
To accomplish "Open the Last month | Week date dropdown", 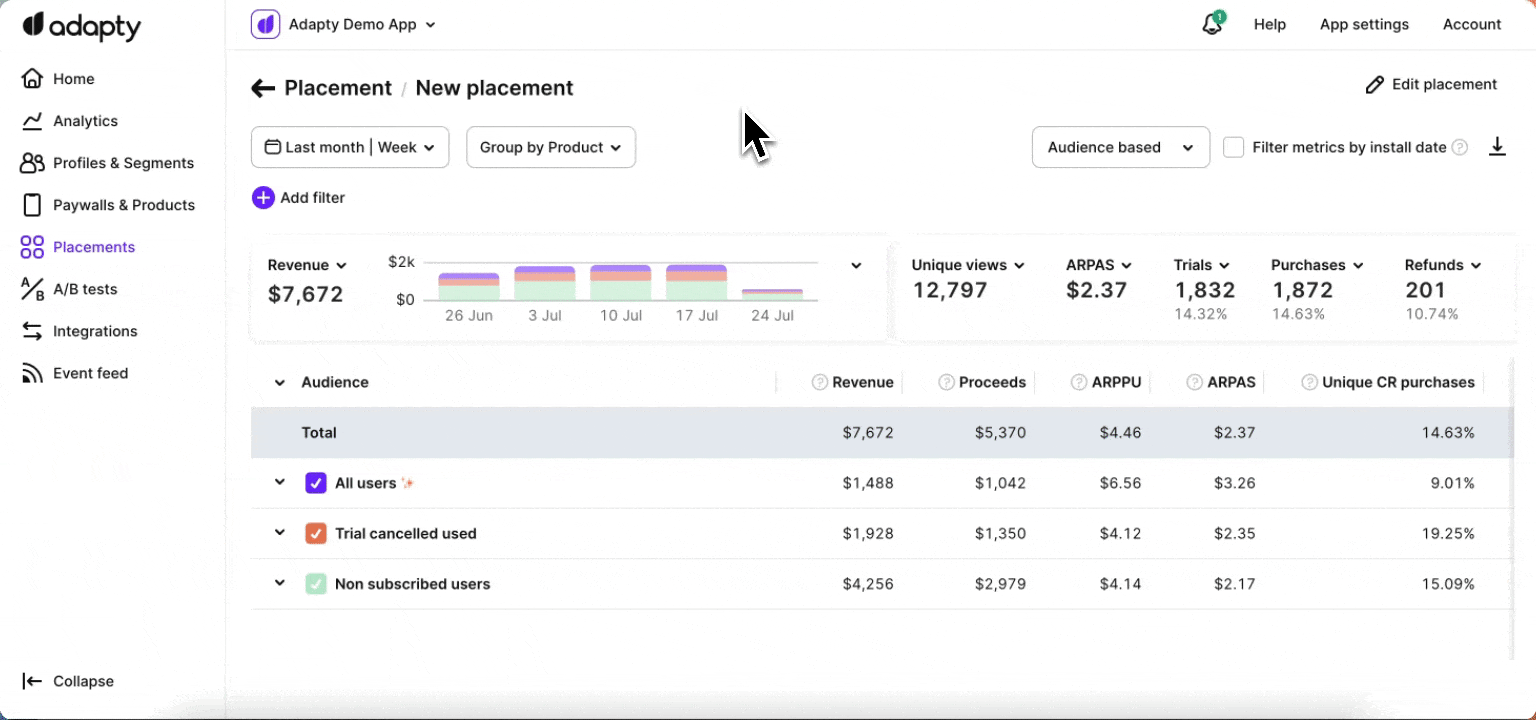I will tap(350, 147).
